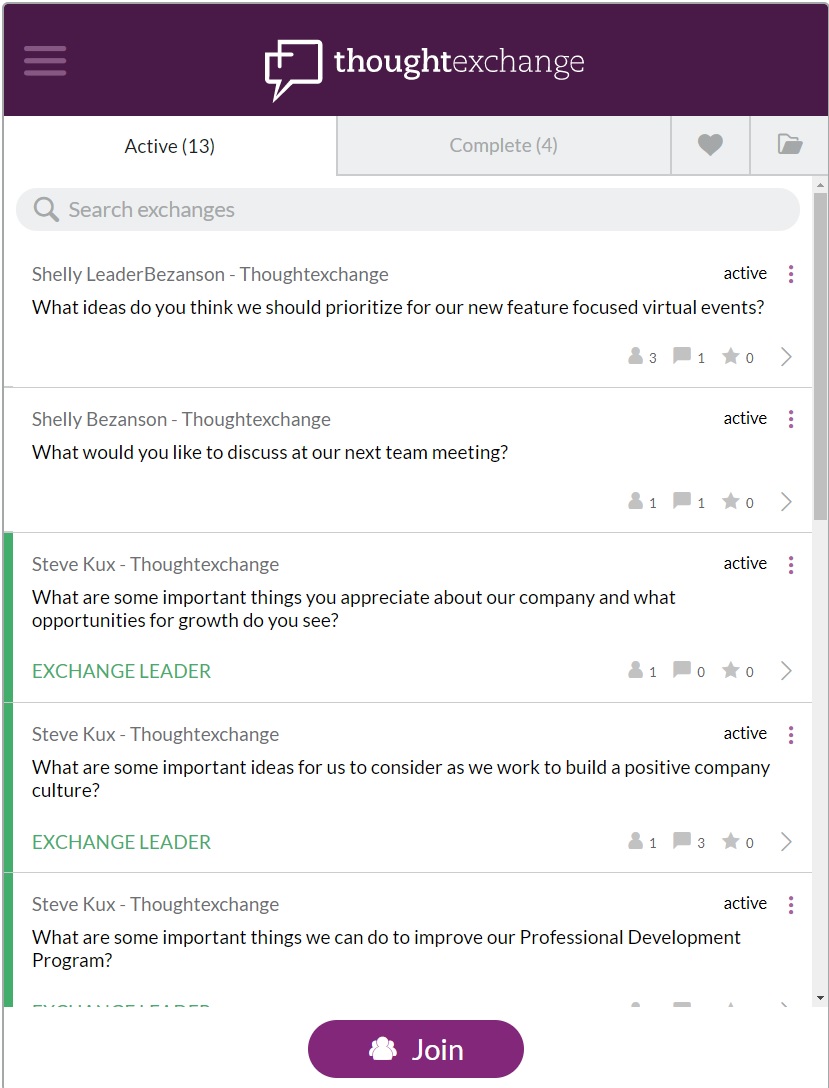Expand the virtual events exchange chevron
This screenshot has width=829, height=1088.
pyautogui.click(x=786, y=357)
